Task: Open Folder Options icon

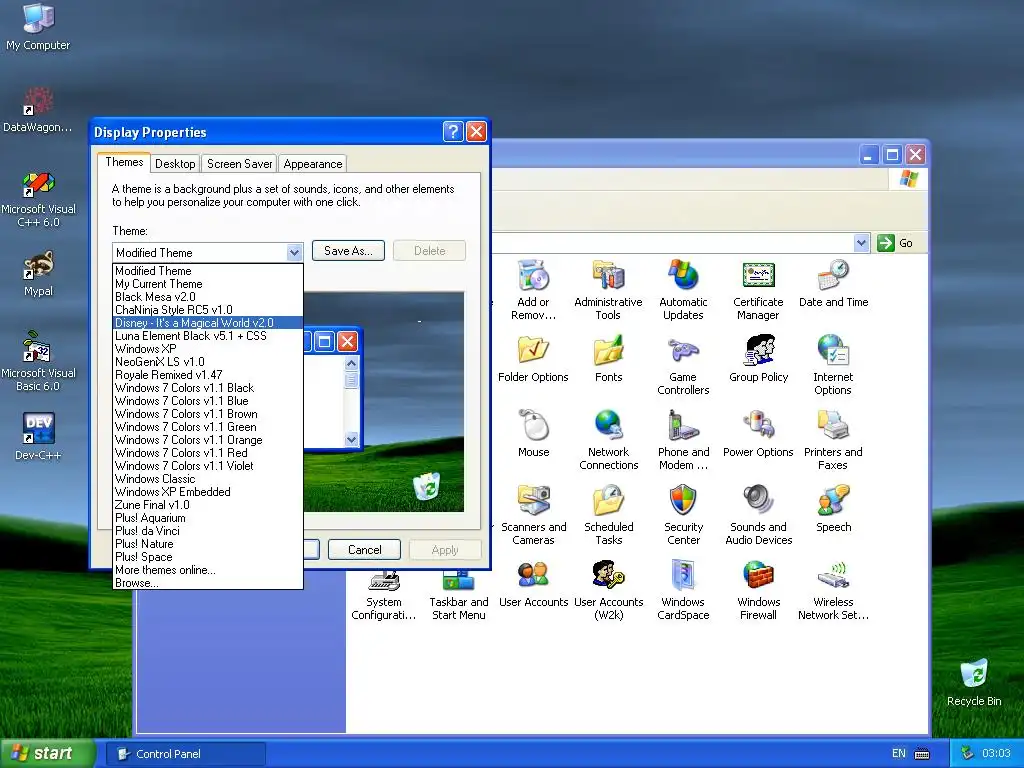Action: click(x=533, y=359)
